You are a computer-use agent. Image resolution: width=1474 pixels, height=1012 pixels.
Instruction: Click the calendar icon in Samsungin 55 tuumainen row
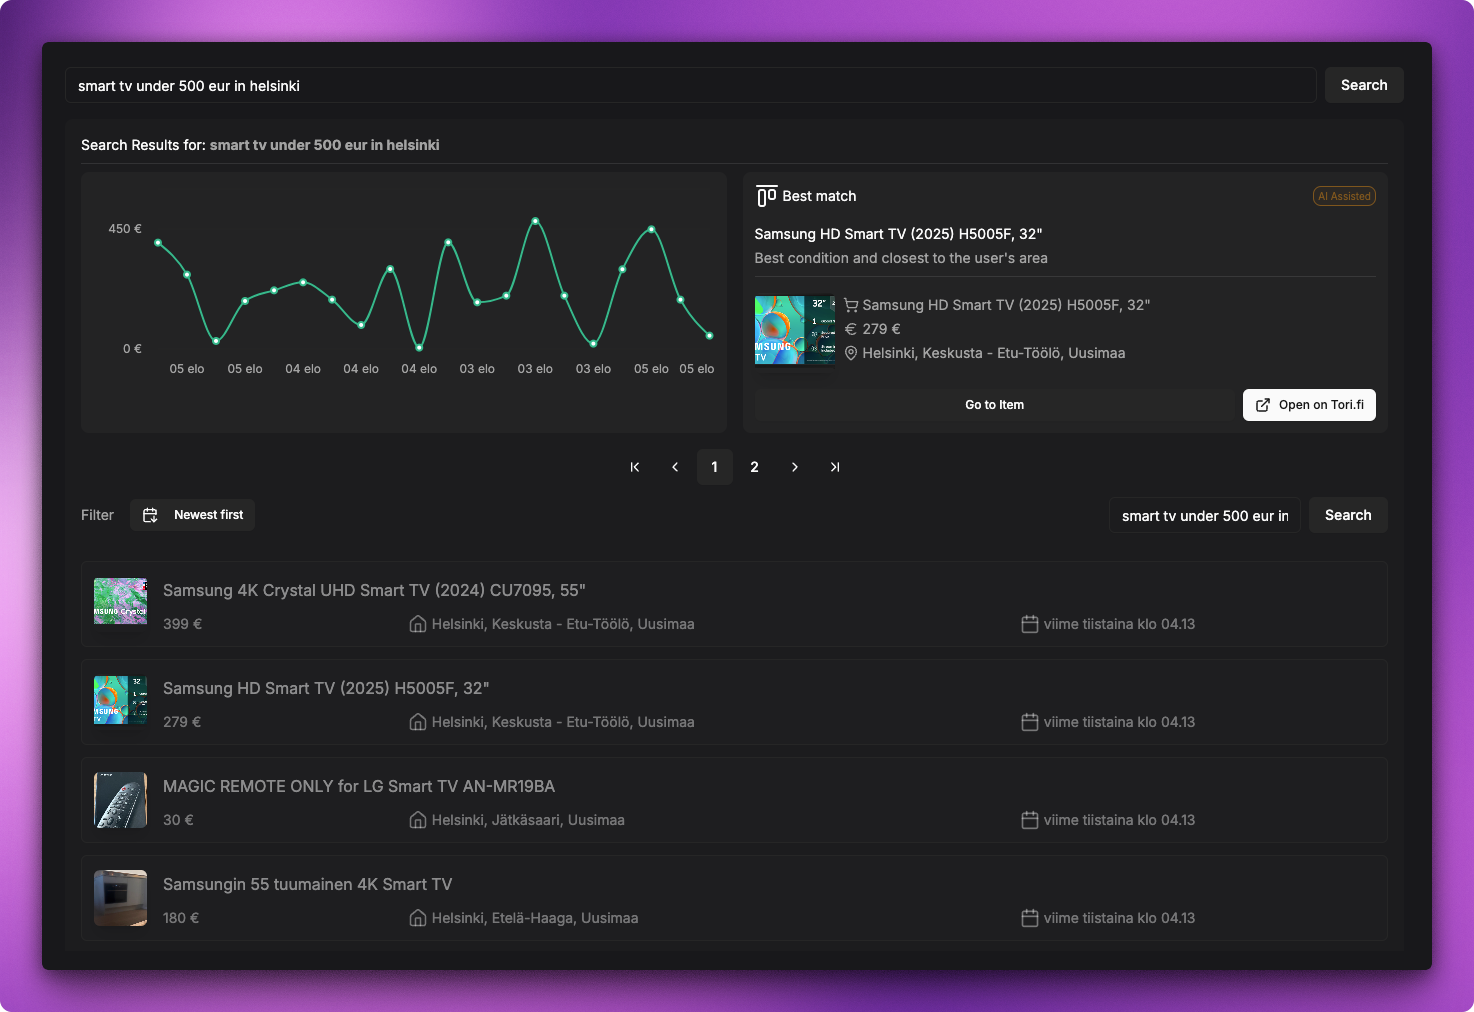(1030, 918)
